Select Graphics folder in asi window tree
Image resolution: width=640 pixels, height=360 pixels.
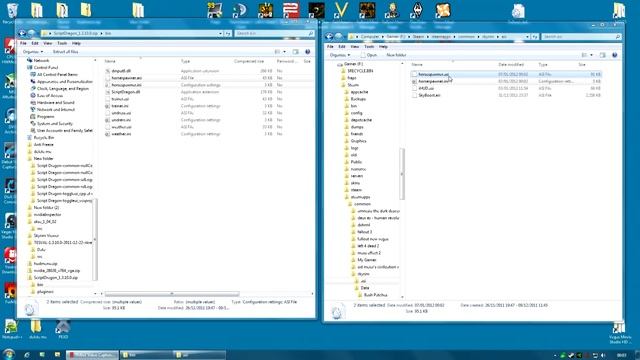(358, 141)
